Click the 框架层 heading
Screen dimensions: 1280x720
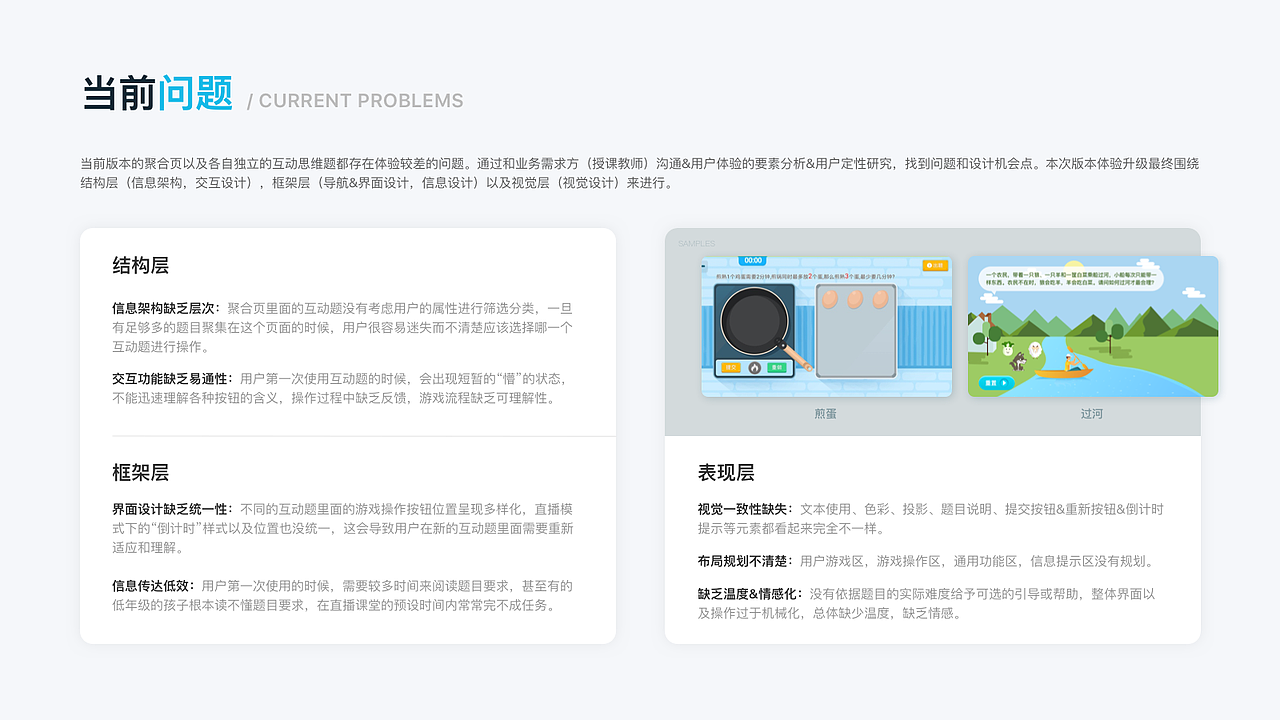coord(141,472)
